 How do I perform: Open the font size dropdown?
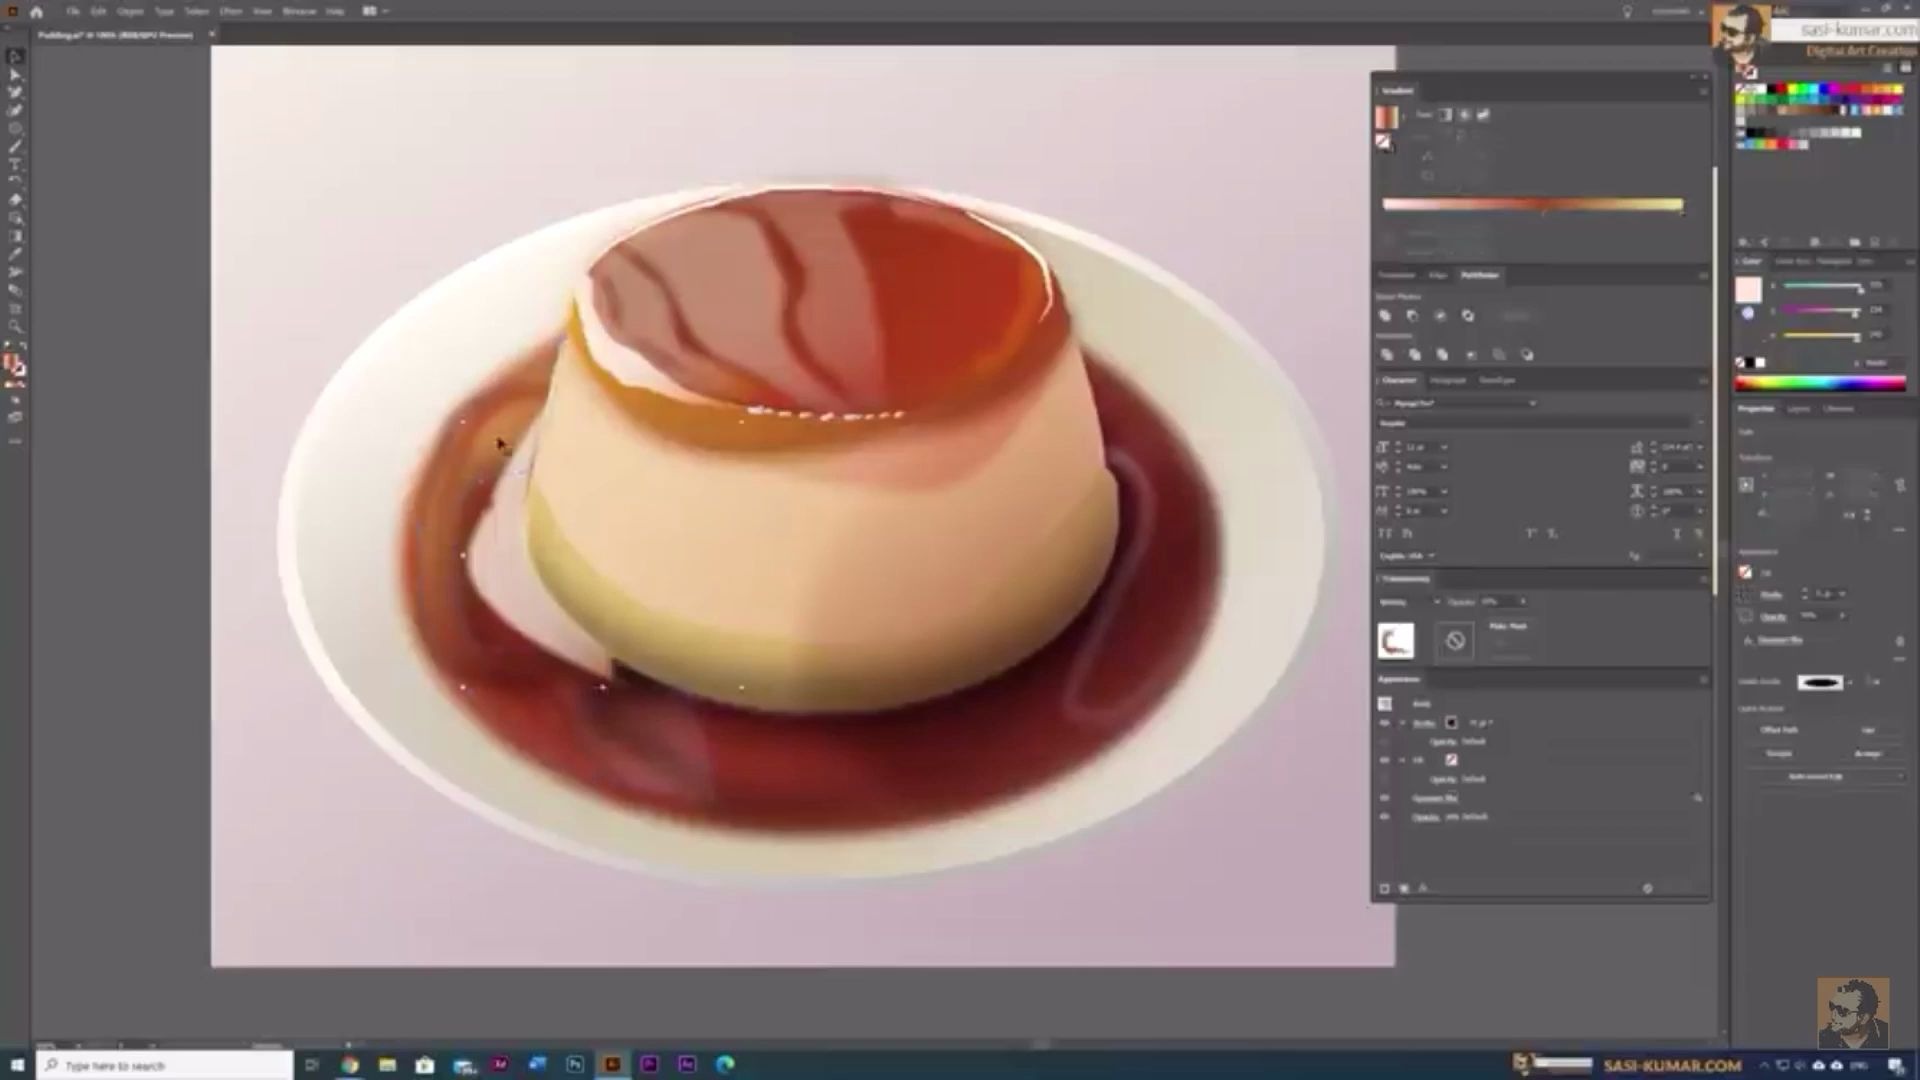click(1443, 447)
